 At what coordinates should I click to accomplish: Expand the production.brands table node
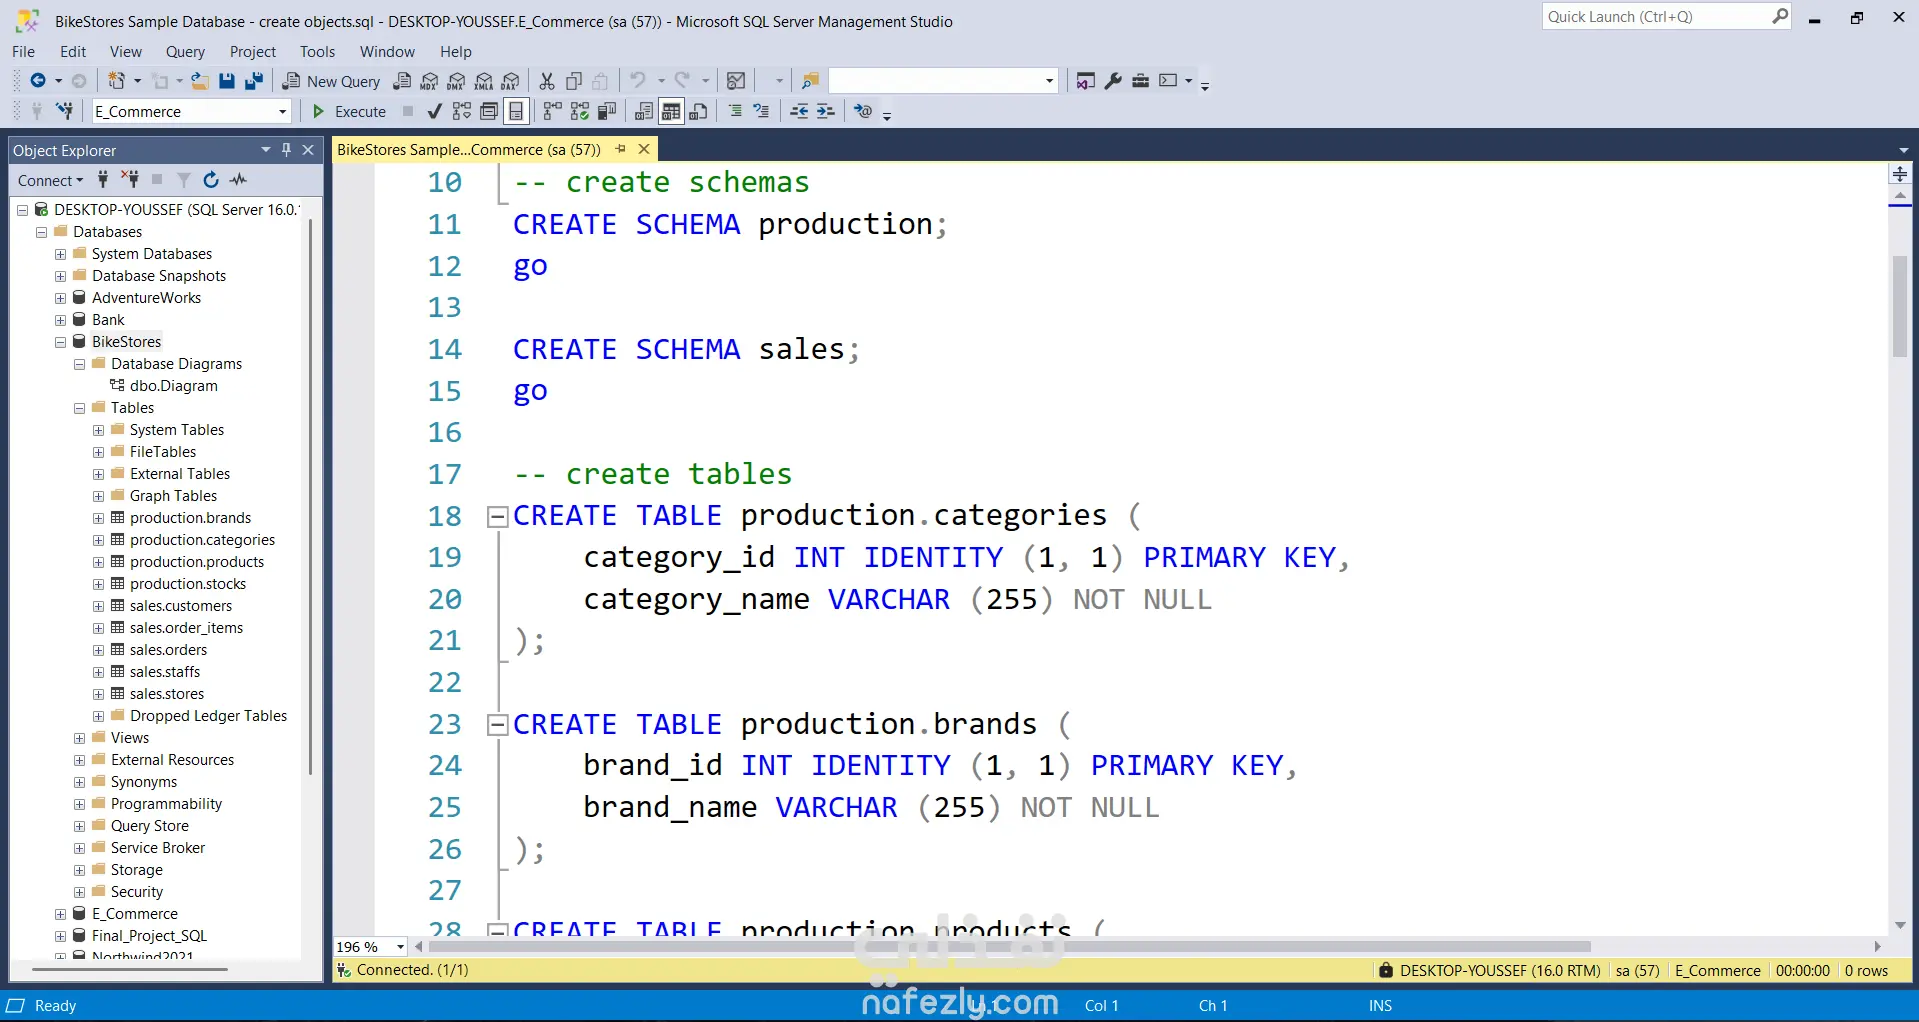(99, 518)
